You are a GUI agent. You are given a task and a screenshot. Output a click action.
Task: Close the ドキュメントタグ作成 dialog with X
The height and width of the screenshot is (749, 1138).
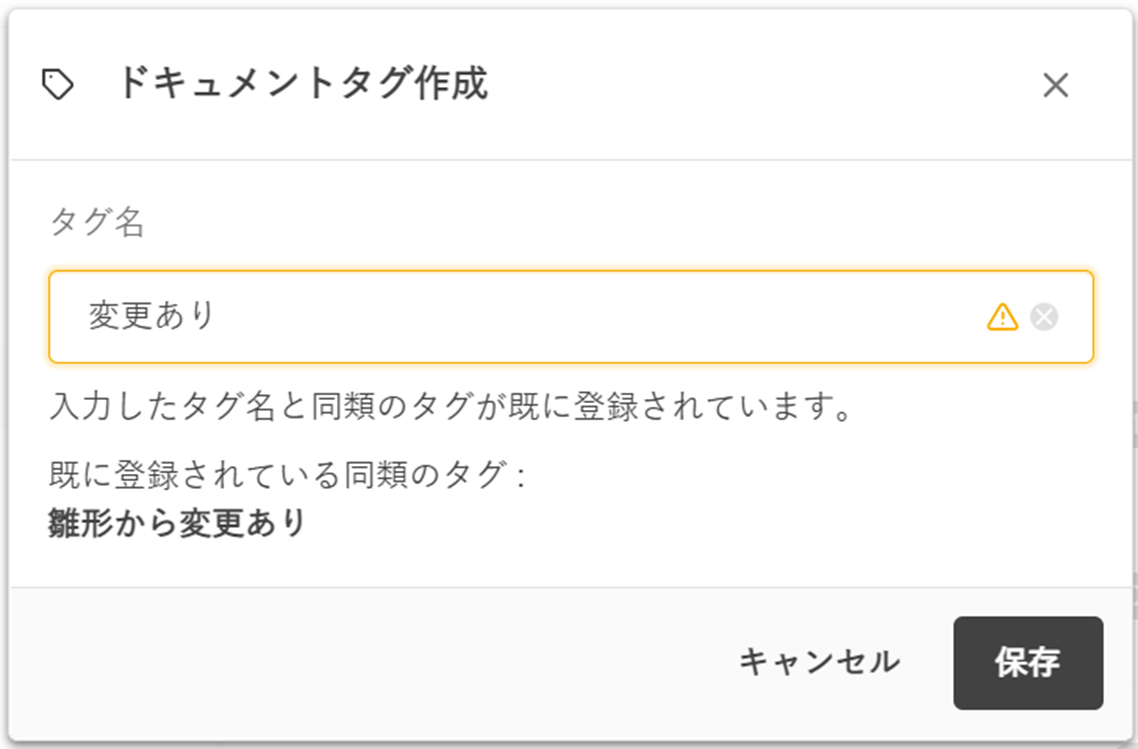pyautogui.click(x=1055, y=86)
